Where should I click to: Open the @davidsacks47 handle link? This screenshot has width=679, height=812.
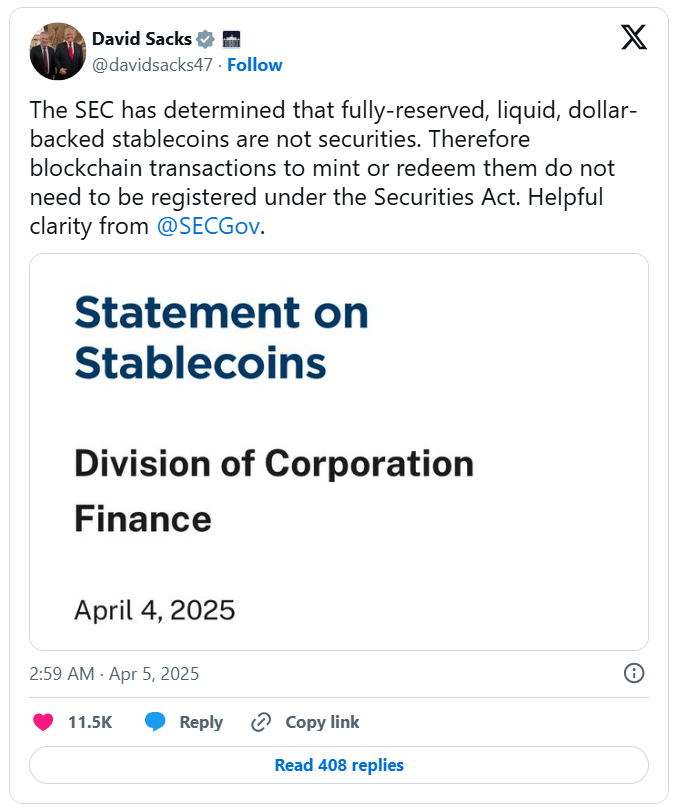click(x=154, y=65)
